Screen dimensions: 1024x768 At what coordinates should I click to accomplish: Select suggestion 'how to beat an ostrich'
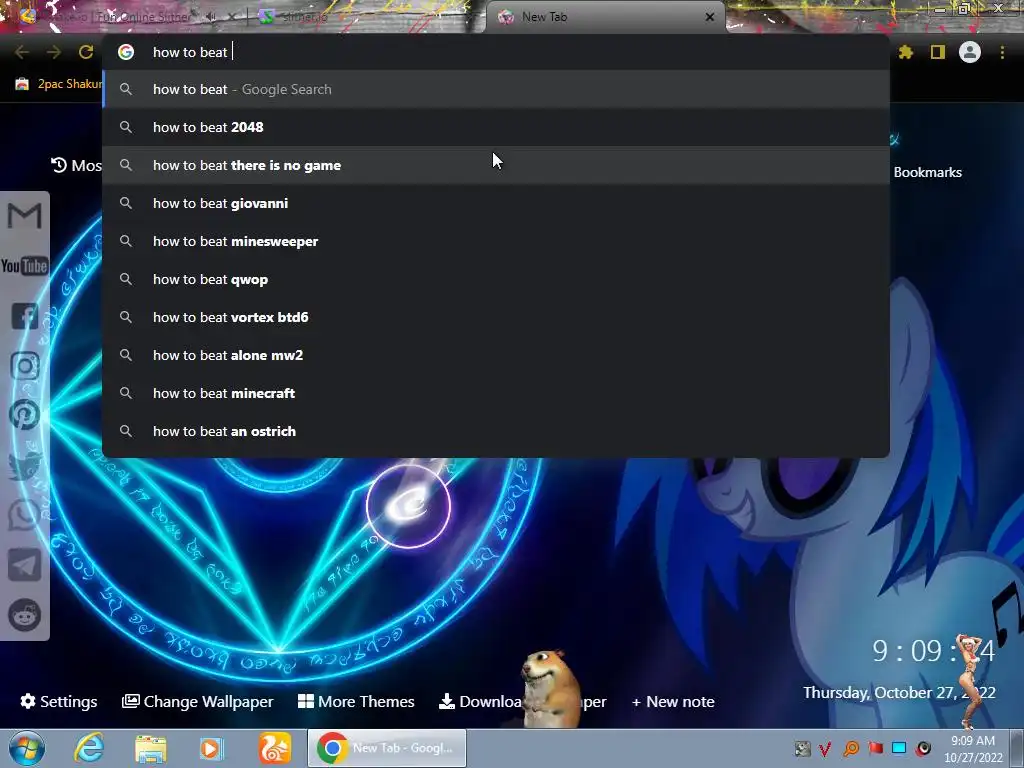496,431
